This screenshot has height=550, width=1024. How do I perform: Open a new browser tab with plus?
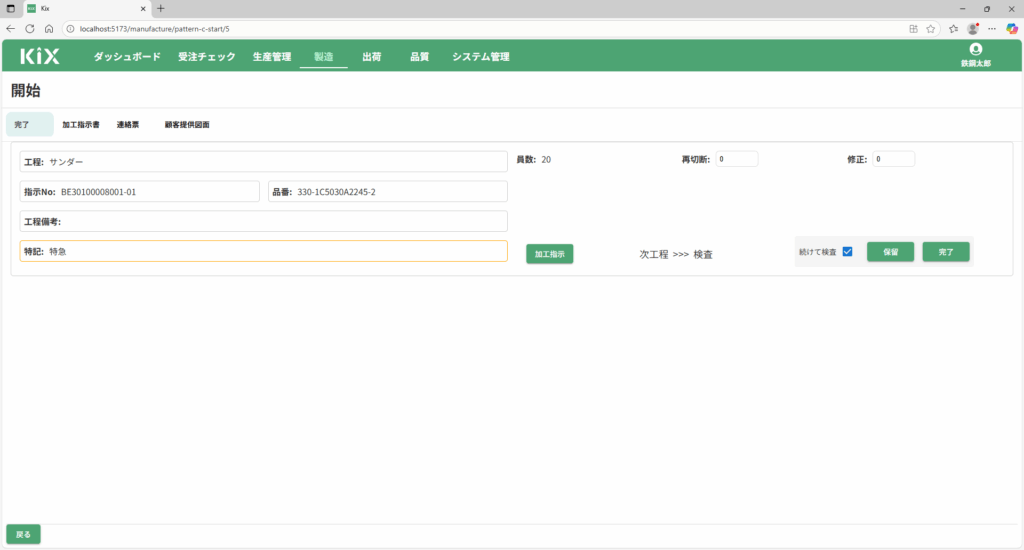tap(161, 8)
